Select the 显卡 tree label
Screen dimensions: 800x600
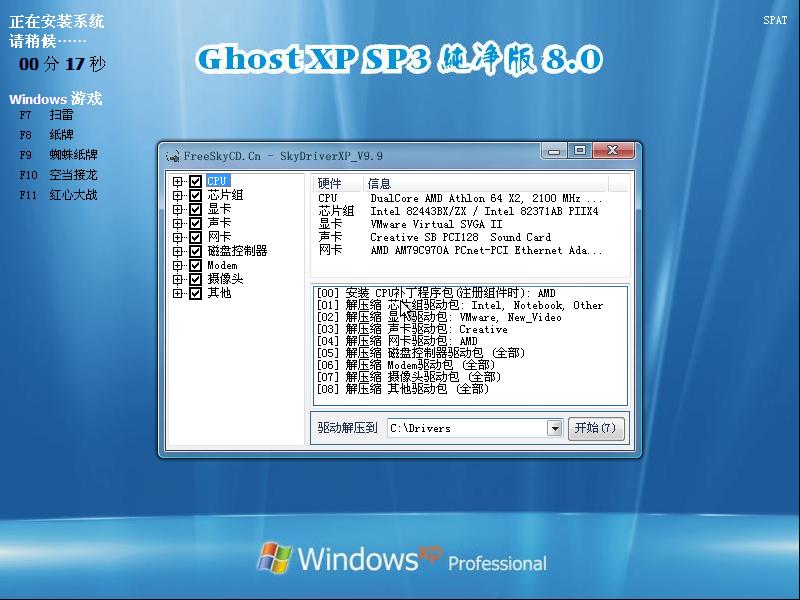[219, 209]
